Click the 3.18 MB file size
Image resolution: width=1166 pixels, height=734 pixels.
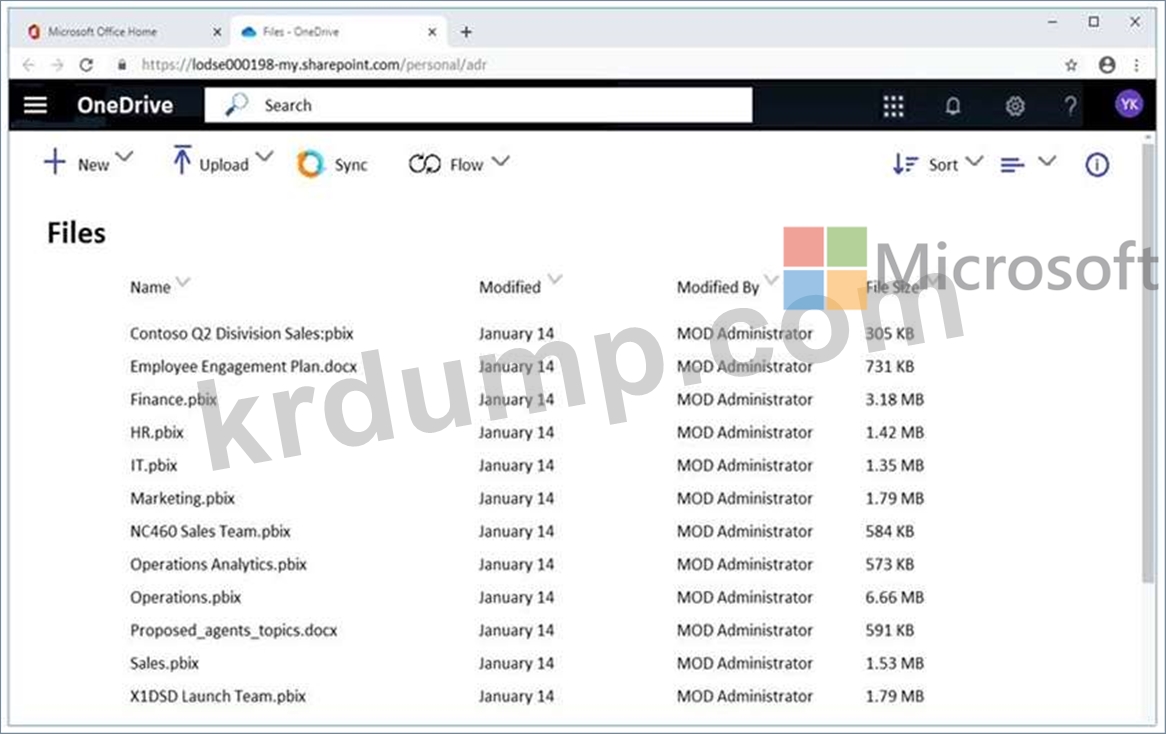tap(895, 399)
